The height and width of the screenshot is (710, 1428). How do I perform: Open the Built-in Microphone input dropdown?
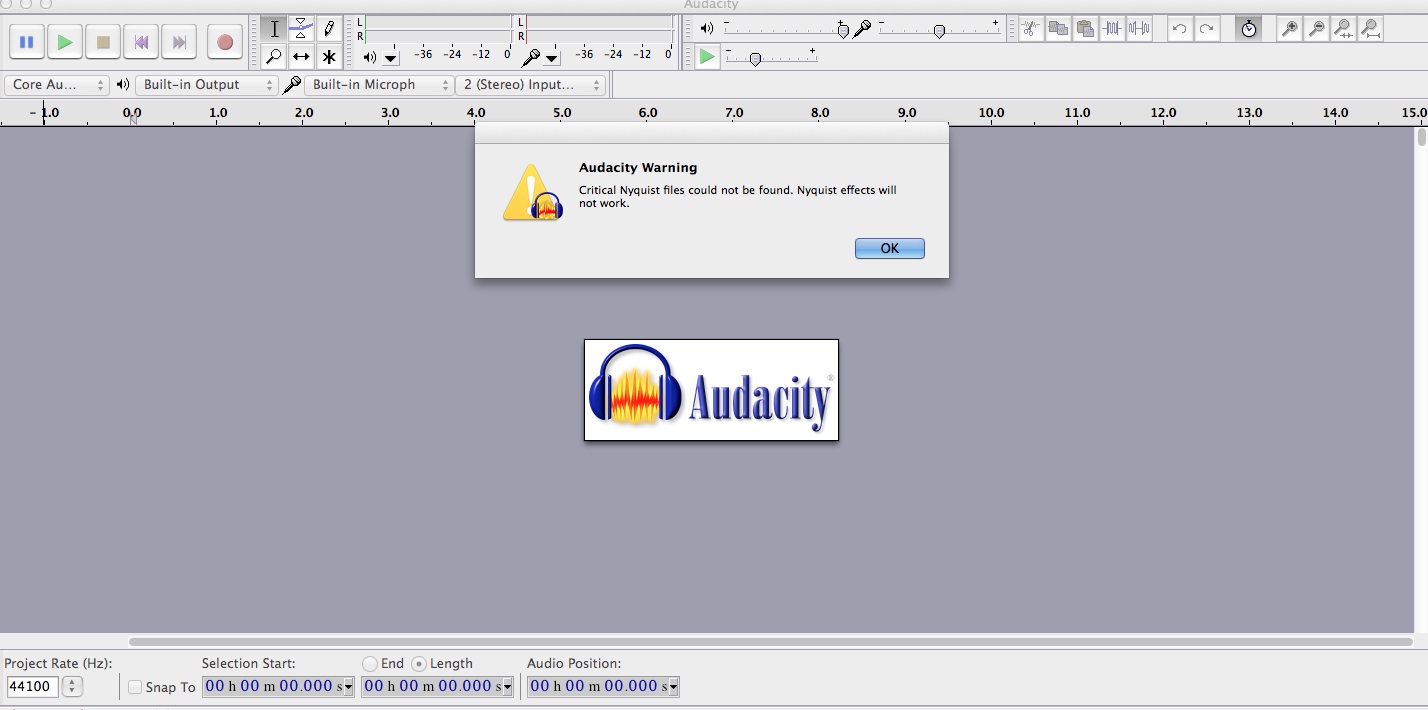[379, 85]
